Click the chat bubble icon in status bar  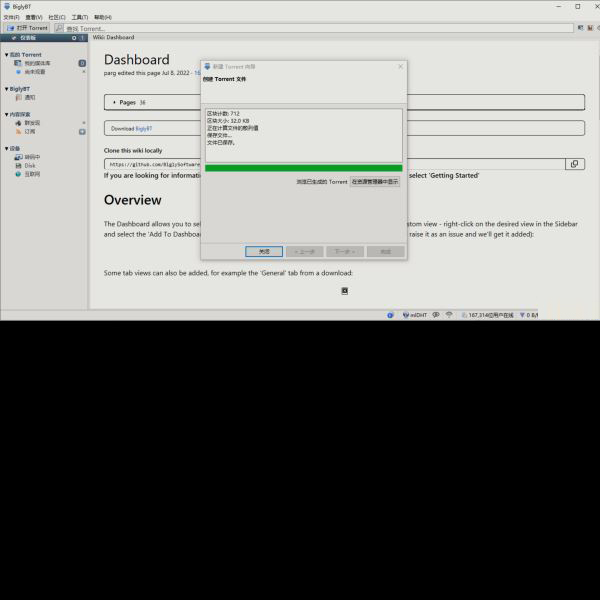tap(436, 315)
